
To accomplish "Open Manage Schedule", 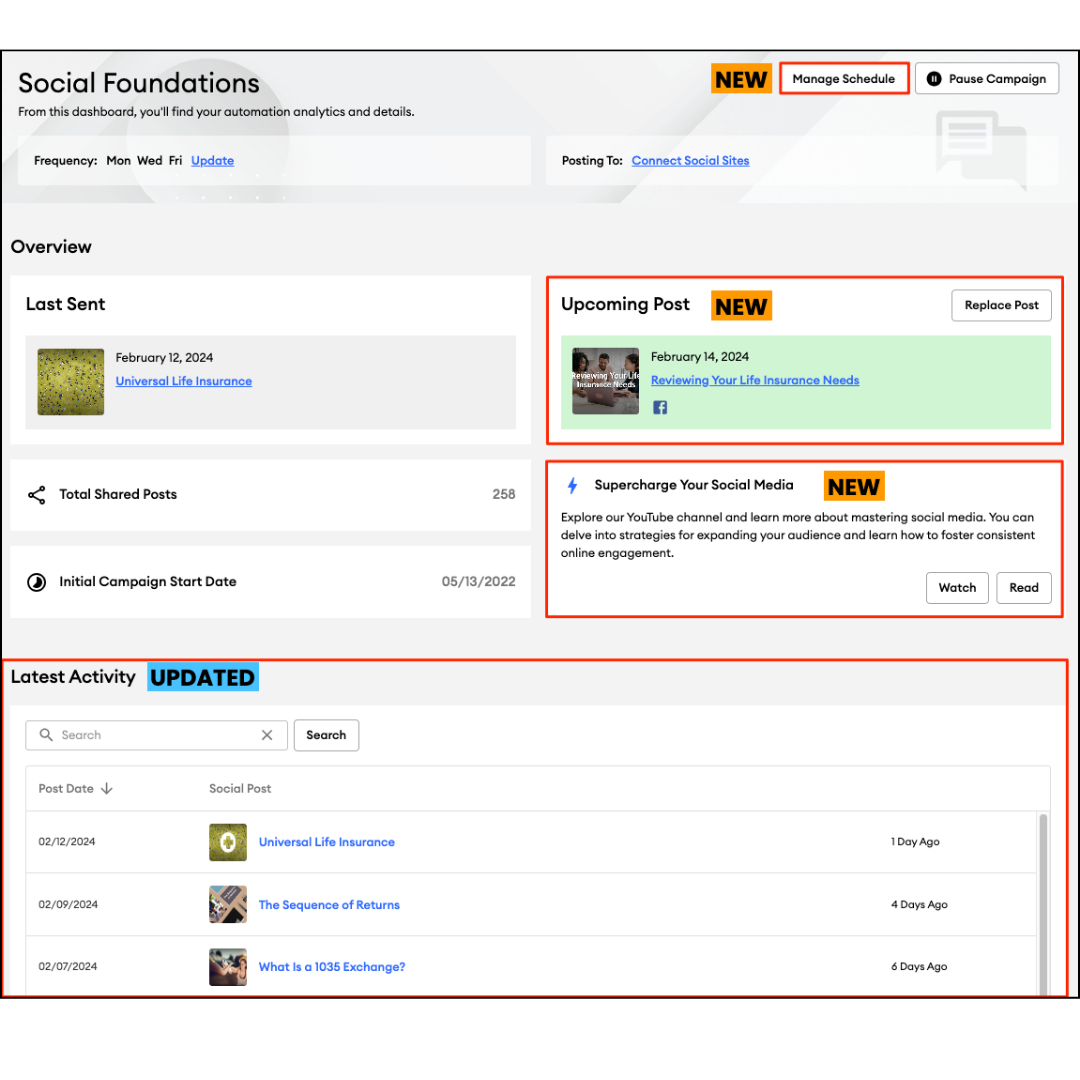I will click(843, 79).
